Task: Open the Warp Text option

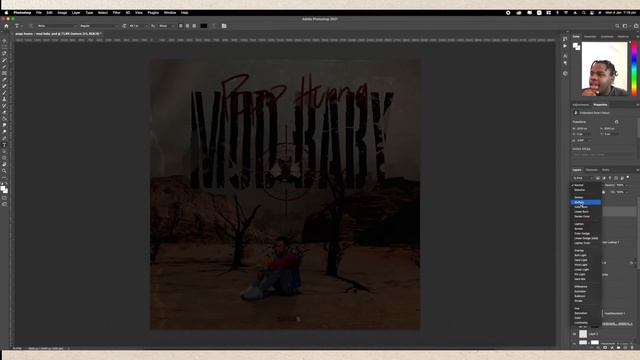Action: coord(214,26)
